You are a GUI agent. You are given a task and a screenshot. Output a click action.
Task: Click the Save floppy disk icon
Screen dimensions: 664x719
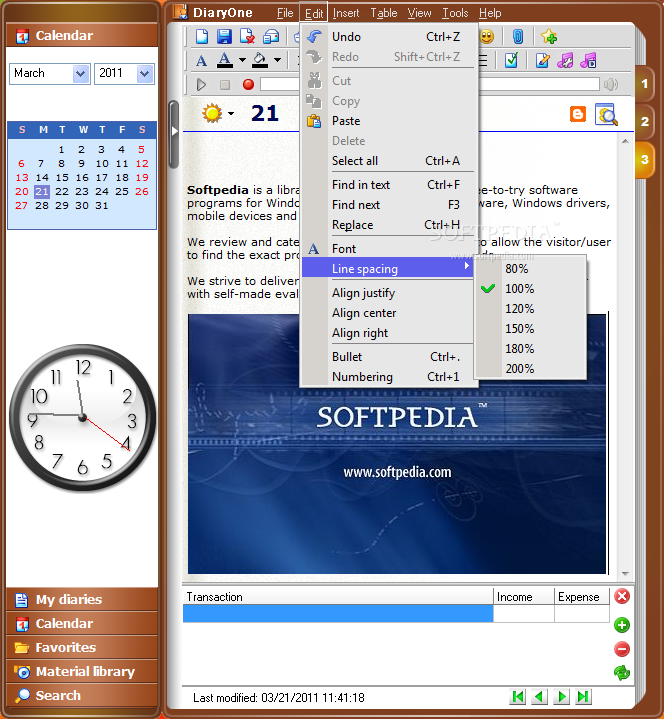click(224, 36)
